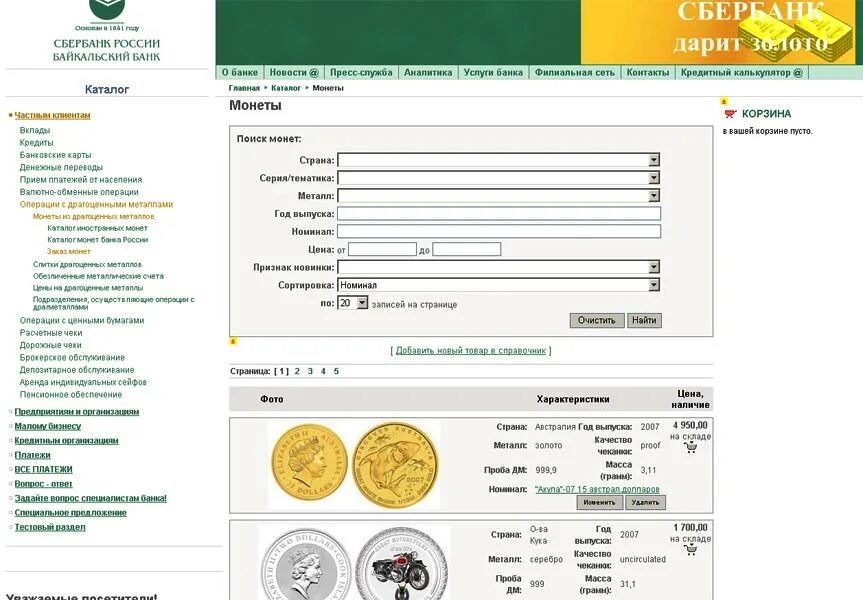Open Монеты из драгоценных металлов

pyautogui.click(x=94, y=216)
